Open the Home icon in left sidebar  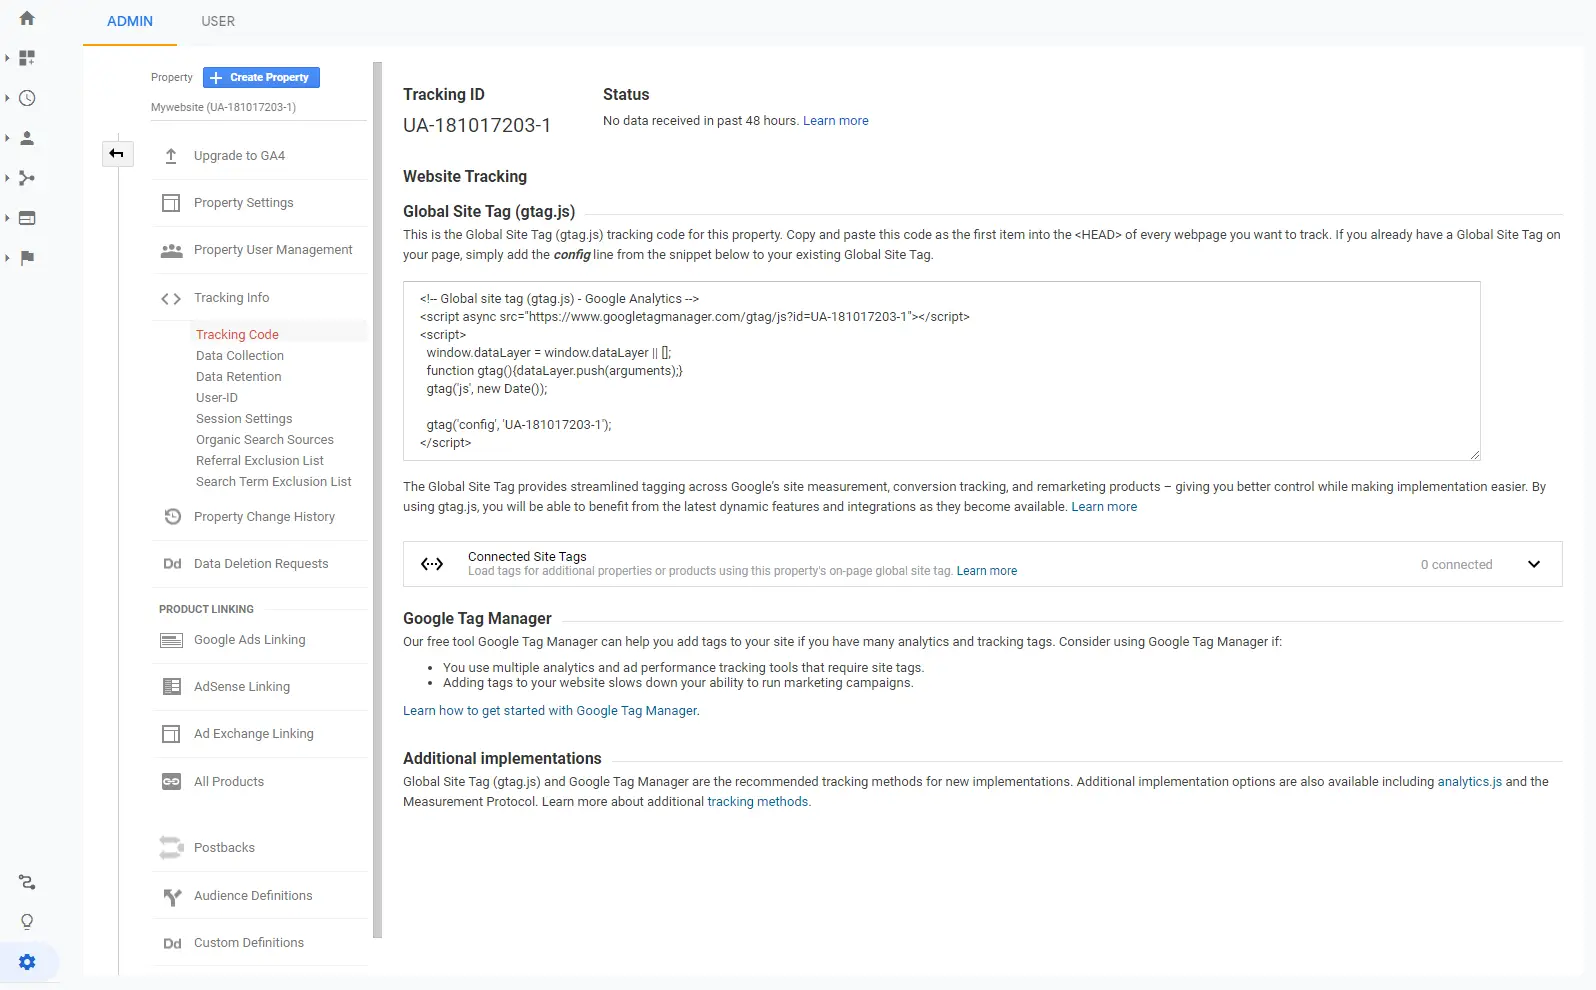27,18
